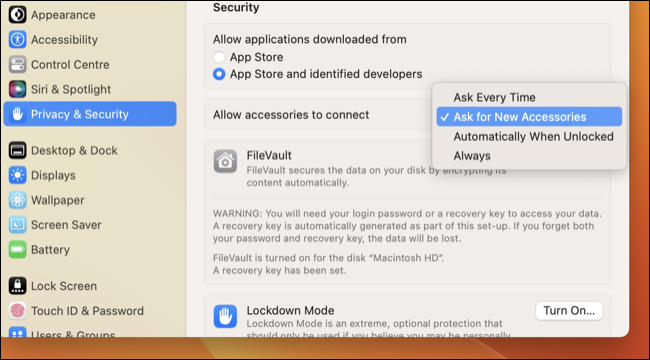Screen dimensions: 650x360
Task: Click the Lockdown Mode hand icon
Action: coord(225,316)
